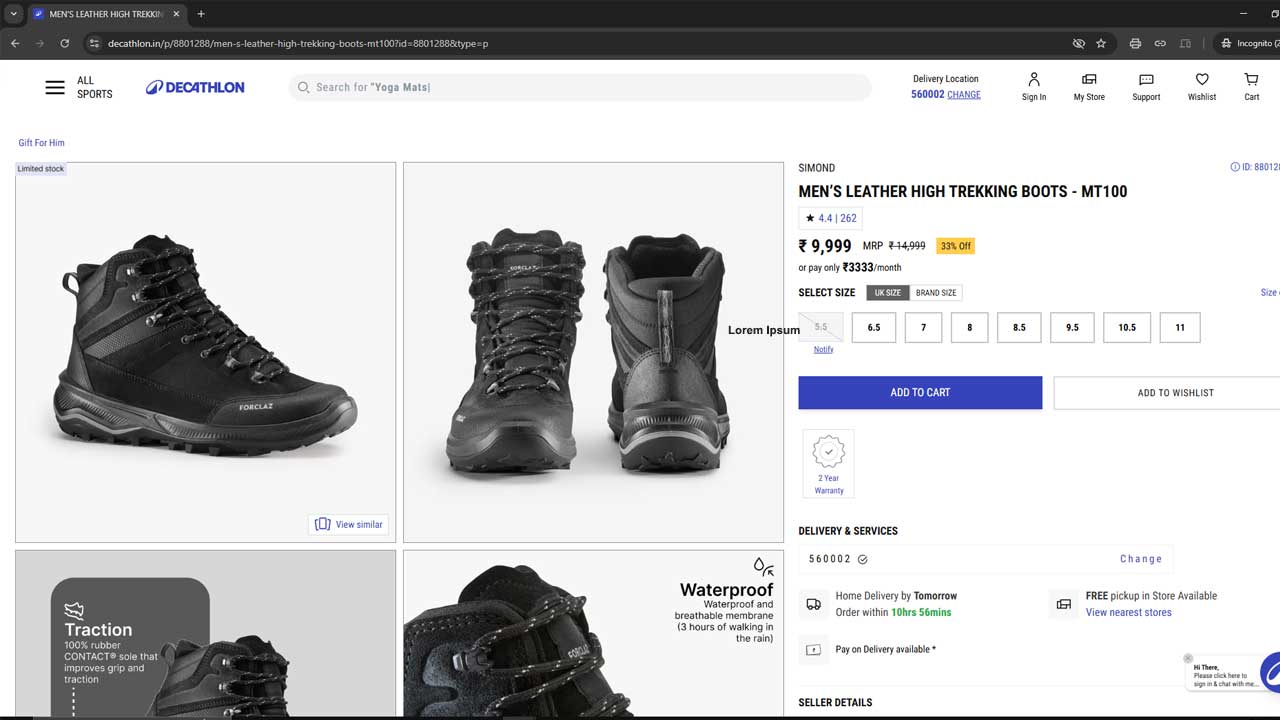1280x720 pixels.
Task: Click the product ID info text
Action: pyautogui.click(x=1255, y=167)
